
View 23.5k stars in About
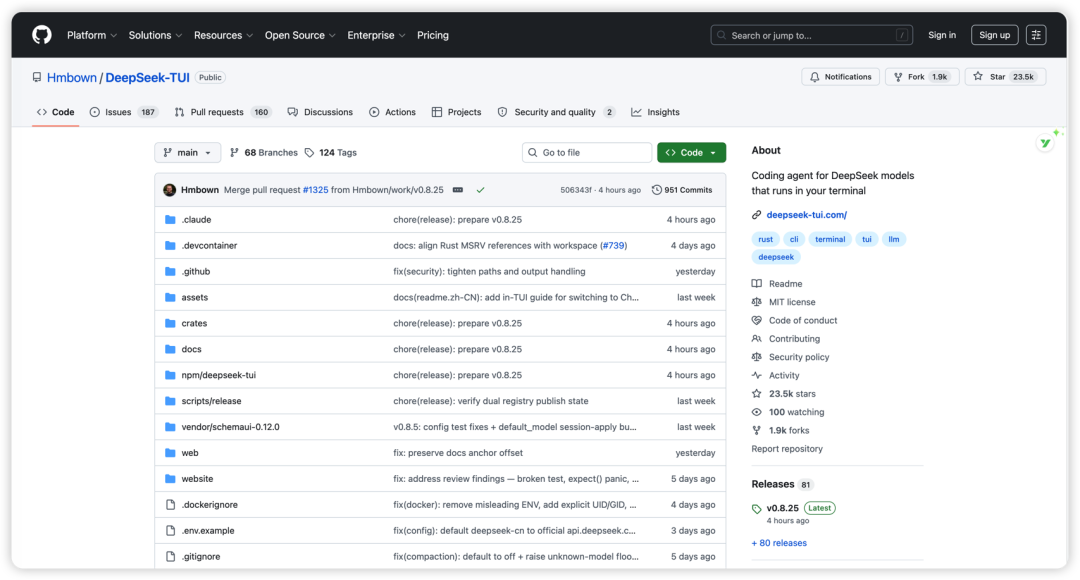click(x=792, y=394)
